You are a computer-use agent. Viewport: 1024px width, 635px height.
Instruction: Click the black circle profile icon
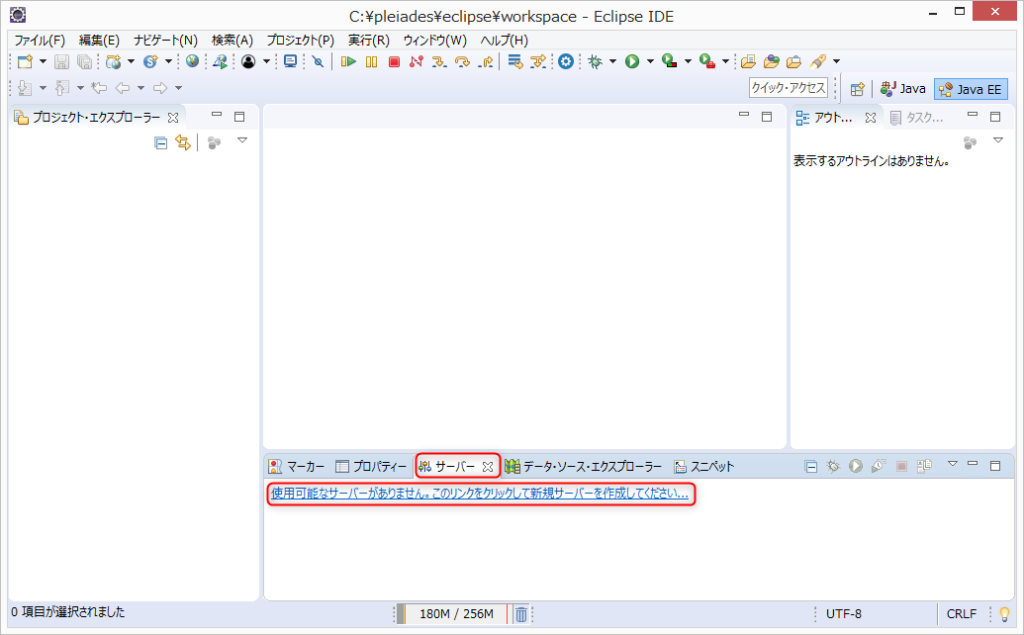click(248, 61)
